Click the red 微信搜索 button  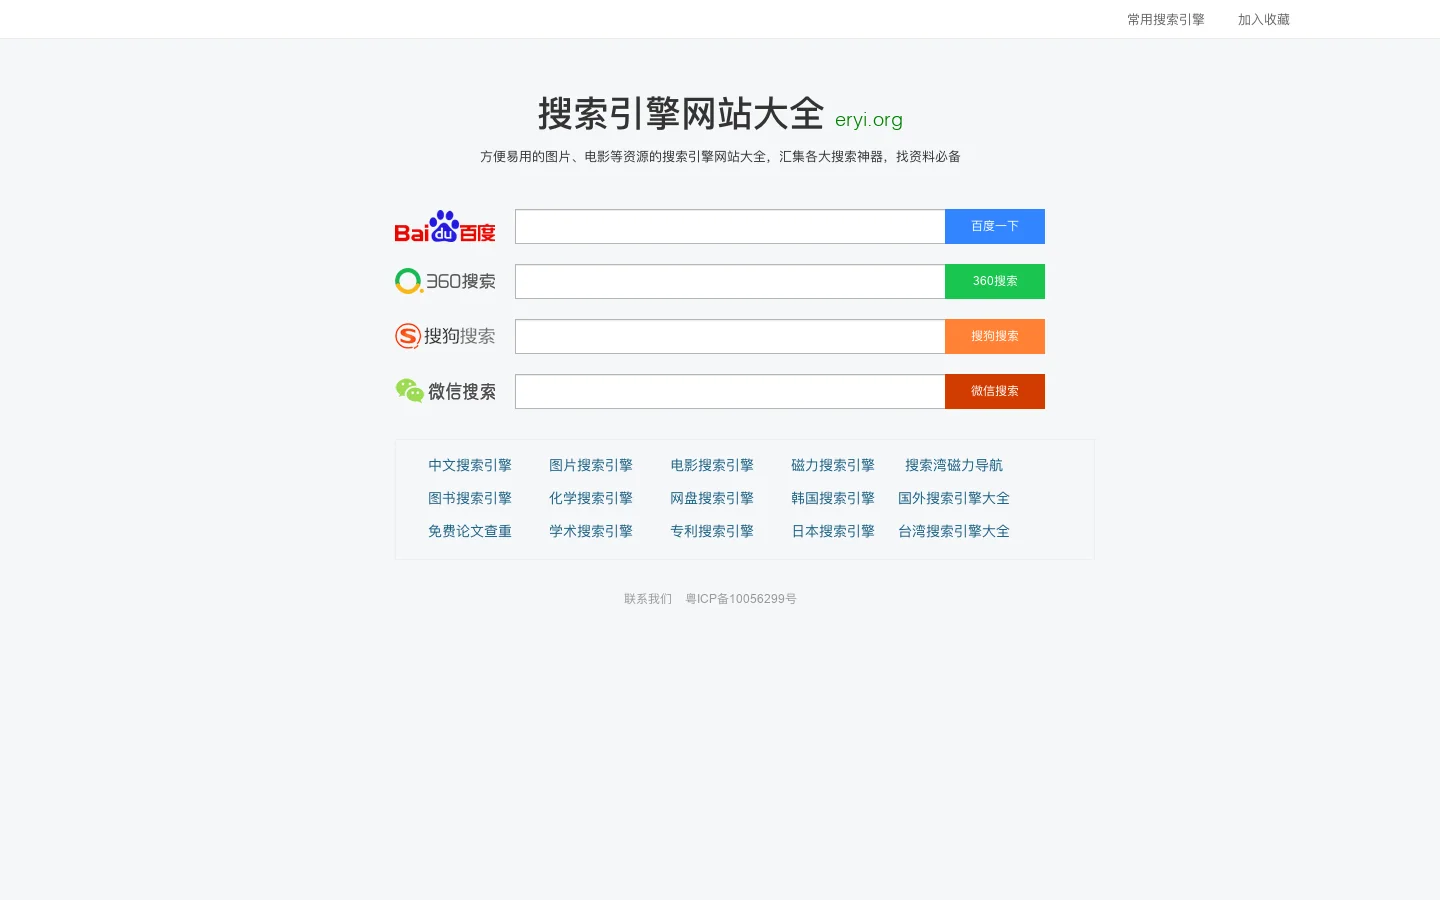[x=995, y=392]
